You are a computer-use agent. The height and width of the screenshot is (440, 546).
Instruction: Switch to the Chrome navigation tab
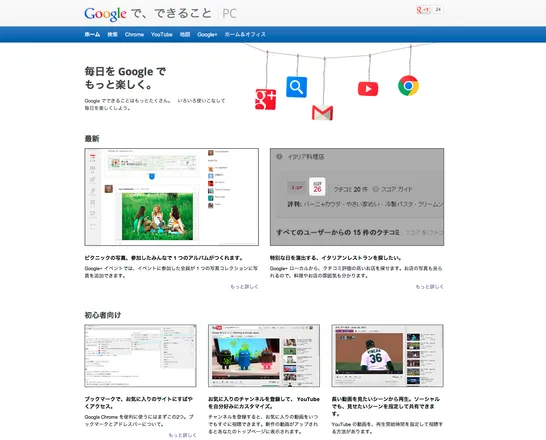134,34
